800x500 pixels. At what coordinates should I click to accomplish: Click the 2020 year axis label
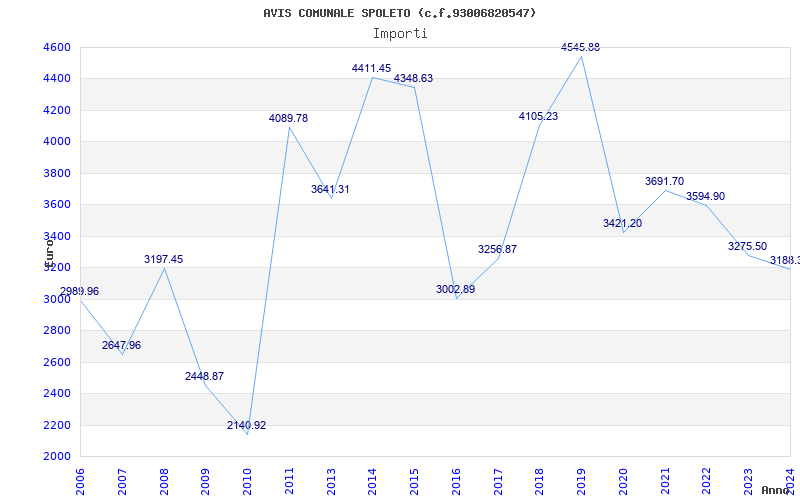tap(623, 482)
